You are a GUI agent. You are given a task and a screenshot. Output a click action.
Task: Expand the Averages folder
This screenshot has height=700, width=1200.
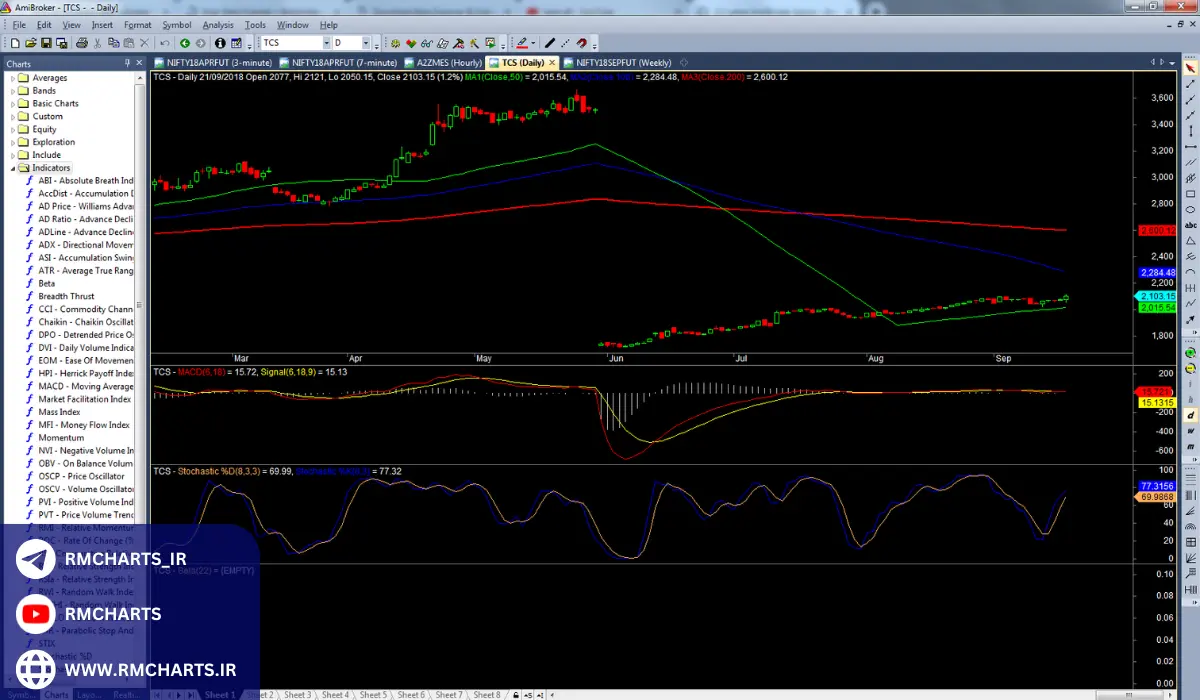[x=14, y=78]
